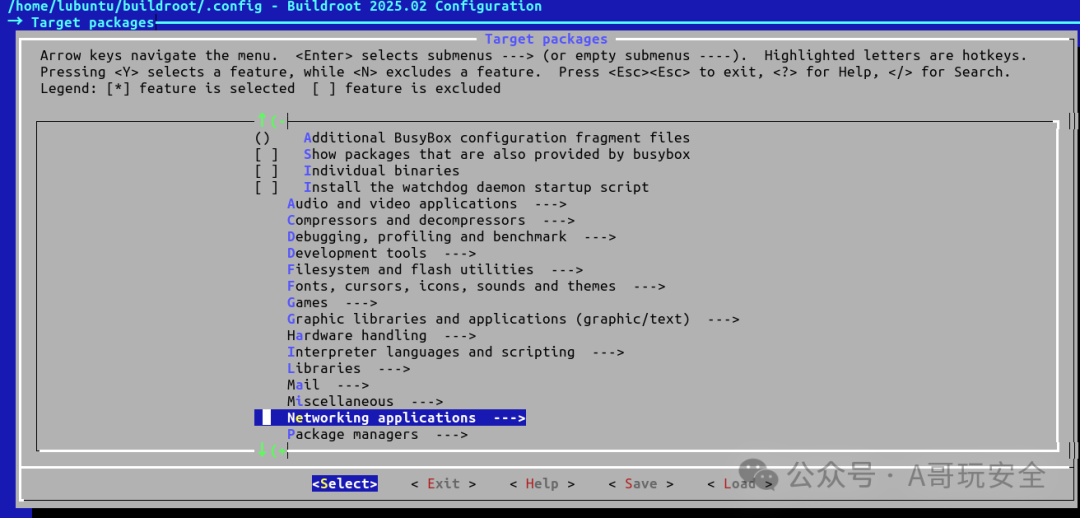The width and height of the screenshot is (1080, 518).
Task: Open 'Debugging, profiling and benchmark' submenu
Action: pyautogui.click(x=452, y=237)
